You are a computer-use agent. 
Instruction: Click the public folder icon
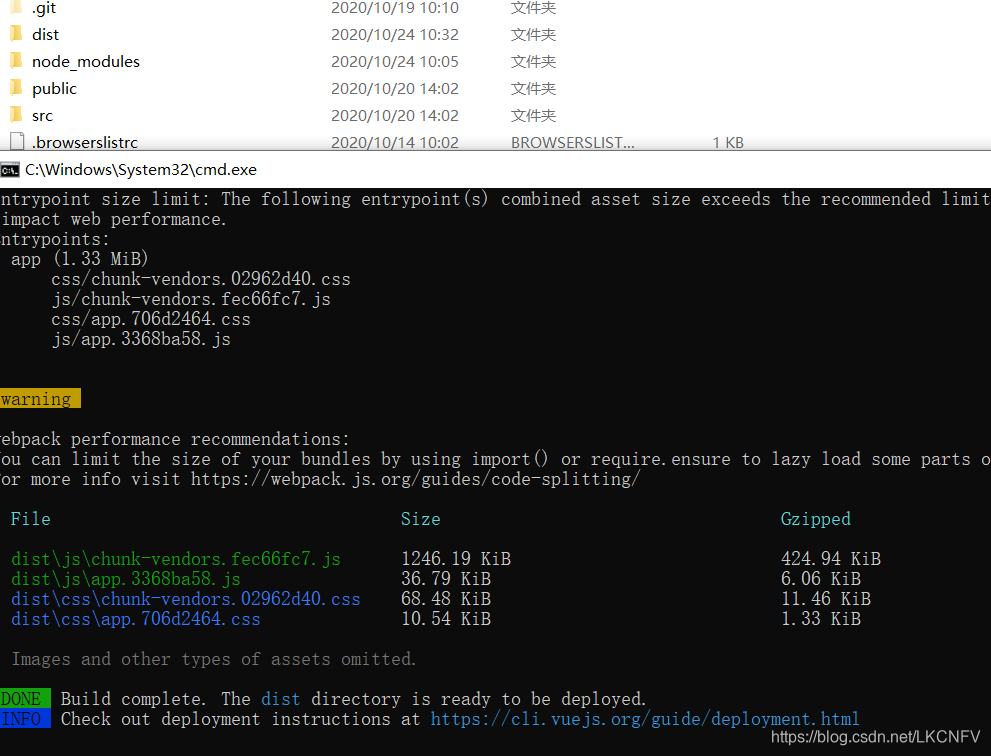tap(16, 87)
